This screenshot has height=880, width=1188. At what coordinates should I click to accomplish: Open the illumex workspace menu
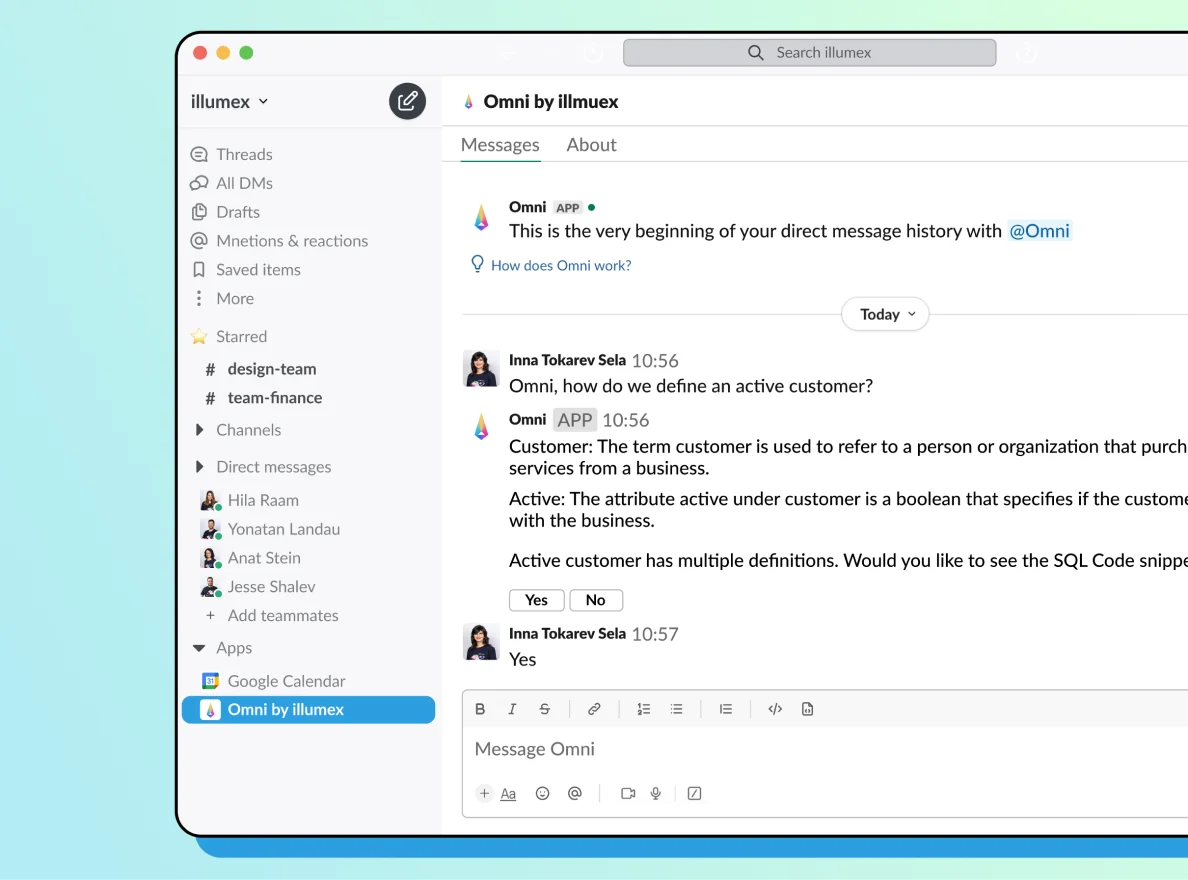point(230,101)
